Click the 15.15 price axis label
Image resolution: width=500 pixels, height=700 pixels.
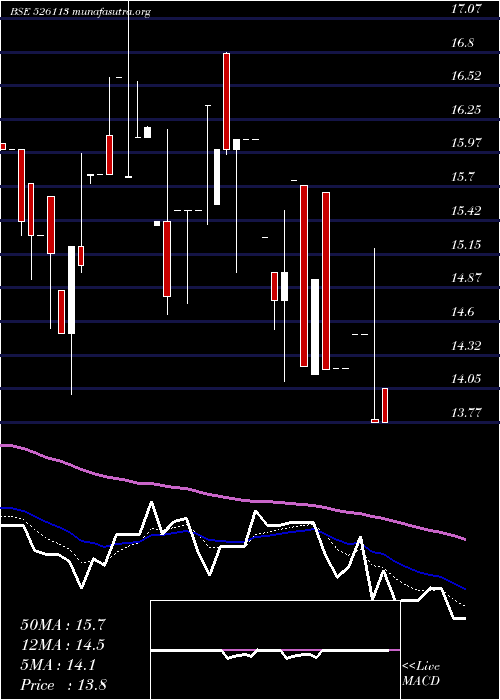(466, 244)
